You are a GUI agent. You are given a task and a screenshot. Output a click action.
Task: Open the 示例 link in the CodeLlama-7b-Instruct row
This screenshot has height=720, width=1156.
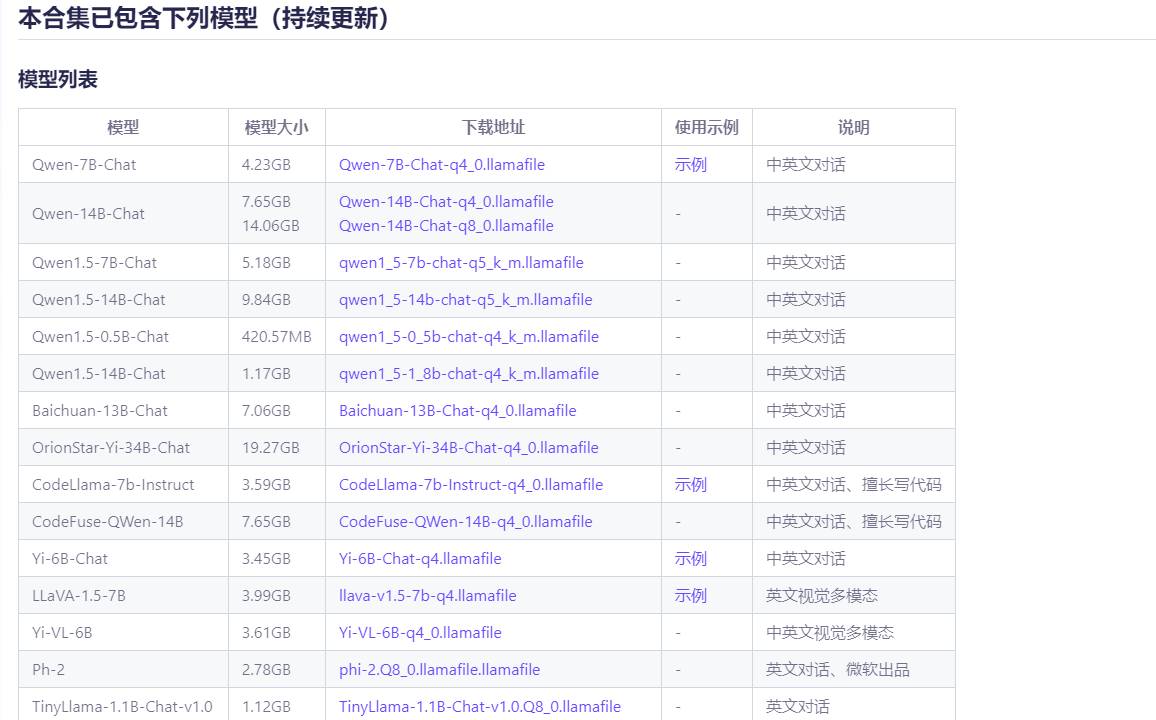pyautogui.click(x=690, y=484)
